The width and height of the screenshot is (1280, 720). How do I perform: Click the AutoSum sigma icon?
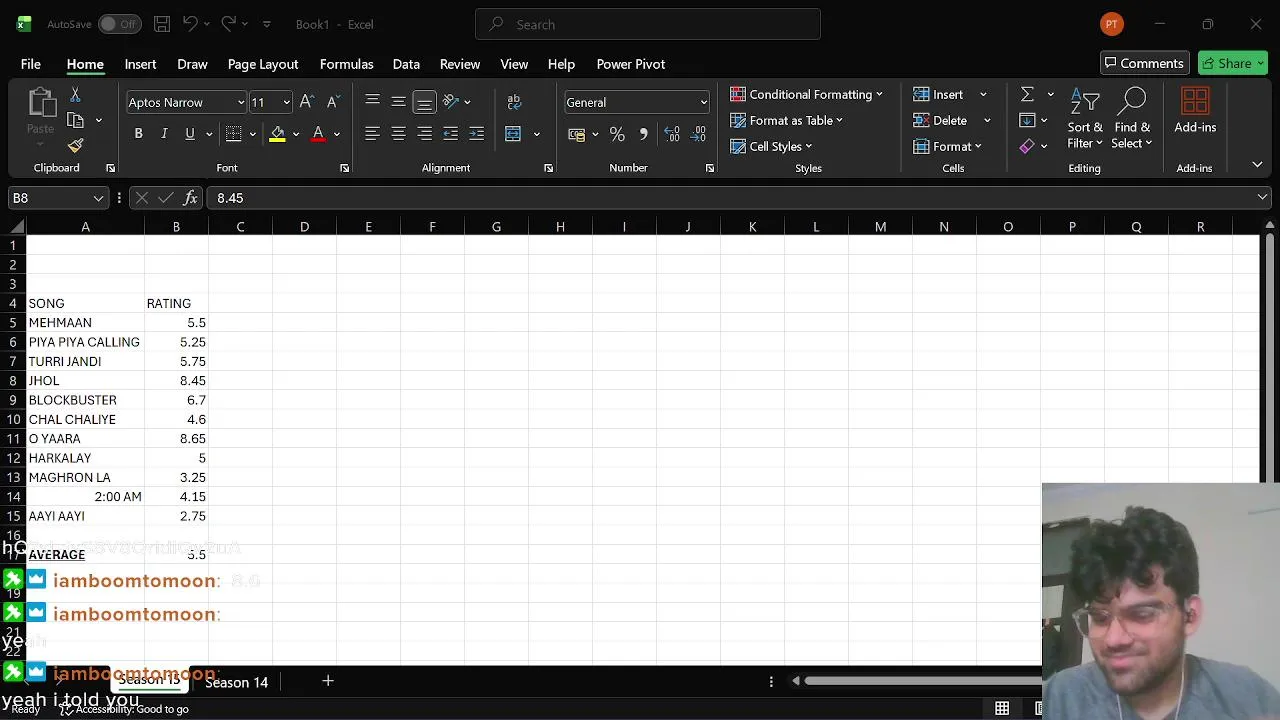tap(1027, 94)
